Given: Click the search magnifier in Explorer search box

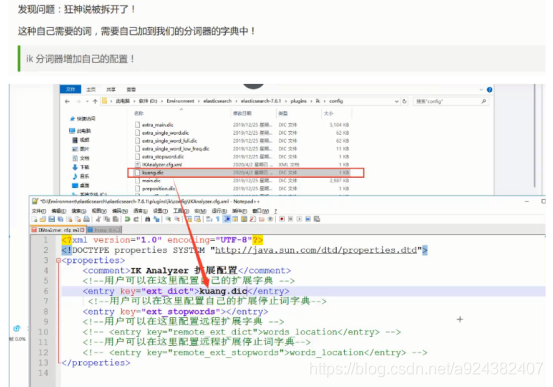Looking at the screenshot, I should [484, 101].
